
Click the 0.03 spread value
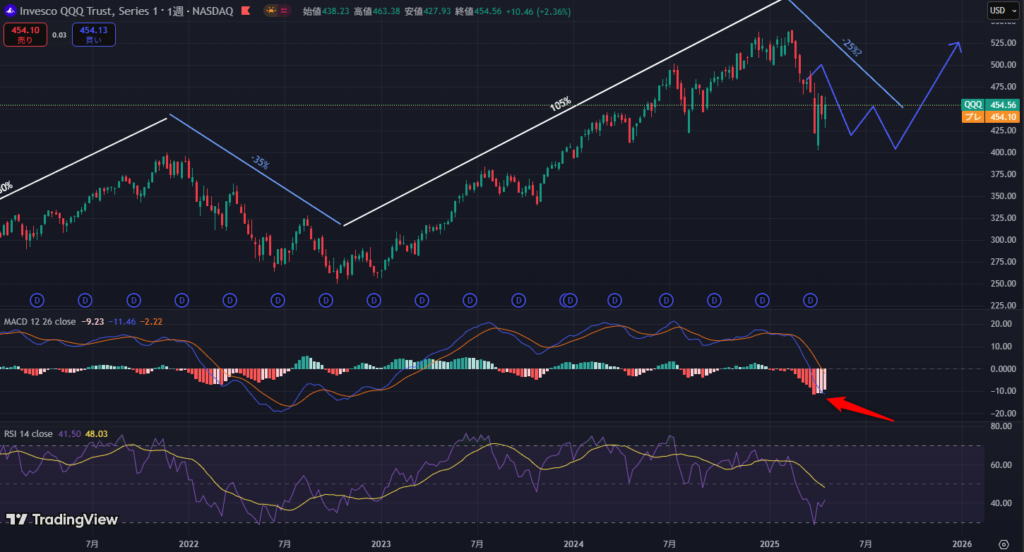pyautogui.click(x=59, y=35)
